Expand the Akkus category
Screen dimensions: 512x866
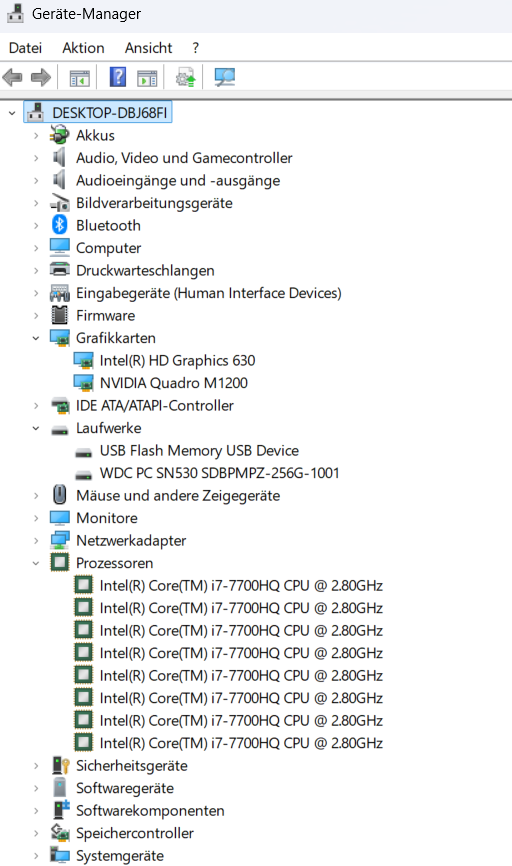(x=36, y=135)
